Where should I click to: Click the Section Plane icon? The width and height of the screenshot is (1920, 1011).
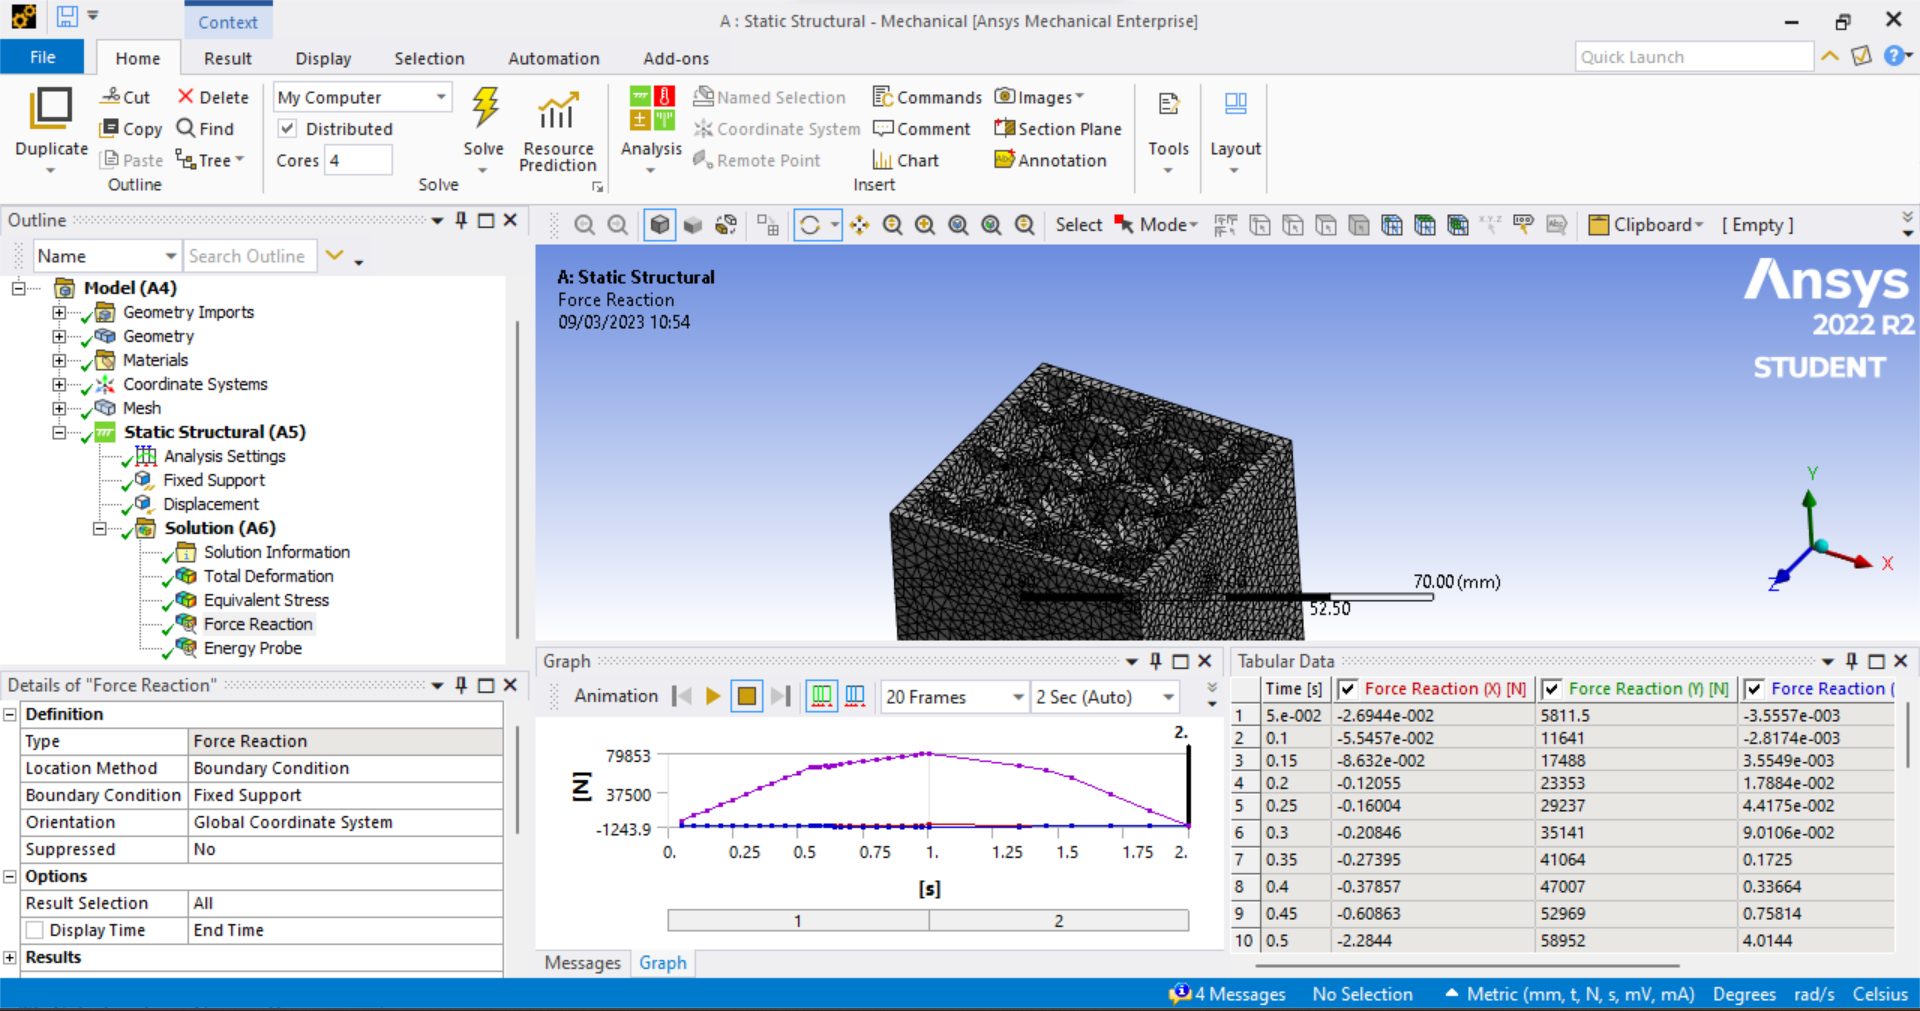tap(1004, 129)
